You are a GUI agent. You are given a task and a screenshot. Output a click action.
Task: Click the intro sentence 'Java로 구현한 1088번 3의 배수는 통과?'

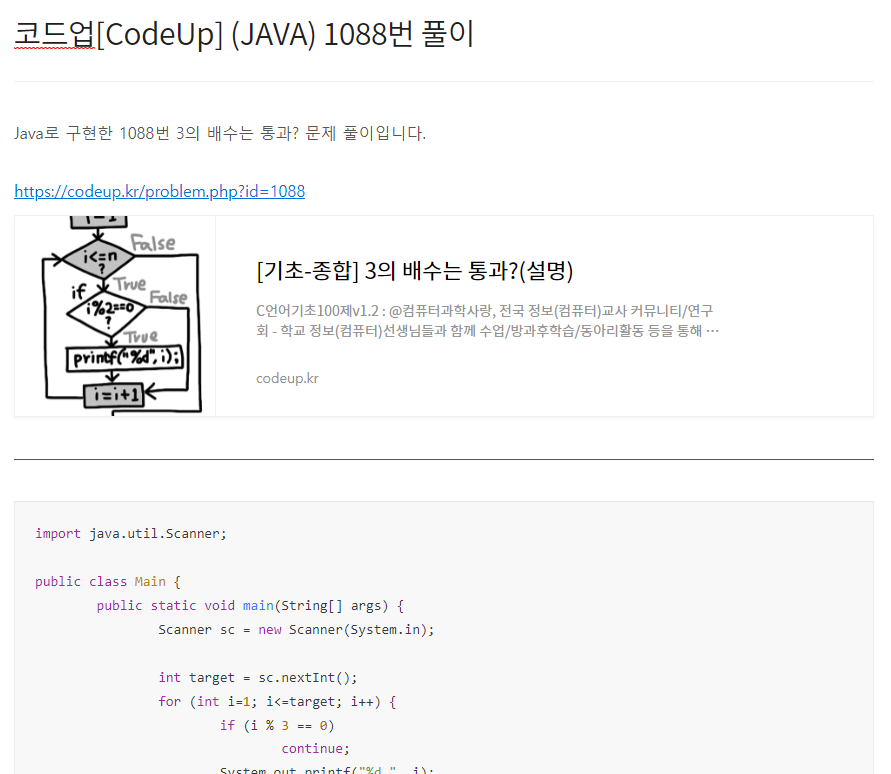[x=156, y=134]
